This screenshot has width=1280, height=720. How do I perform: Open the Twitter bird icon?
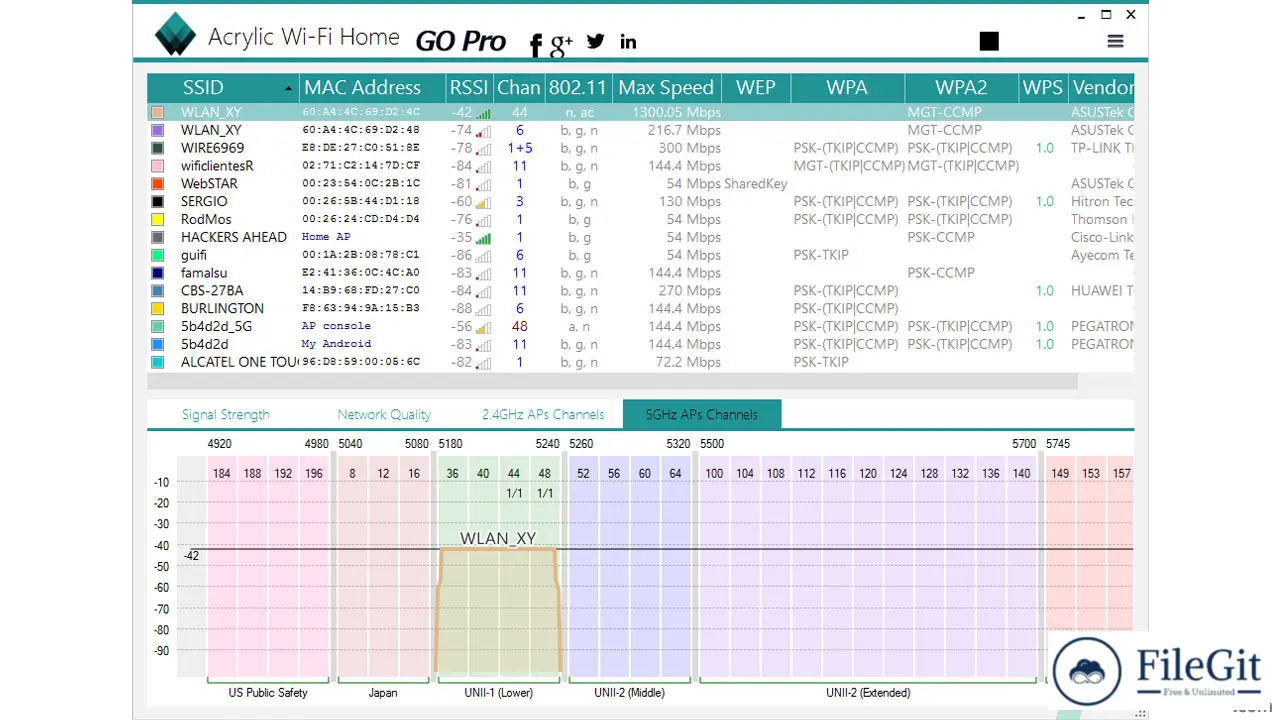[x=596, y=41]
